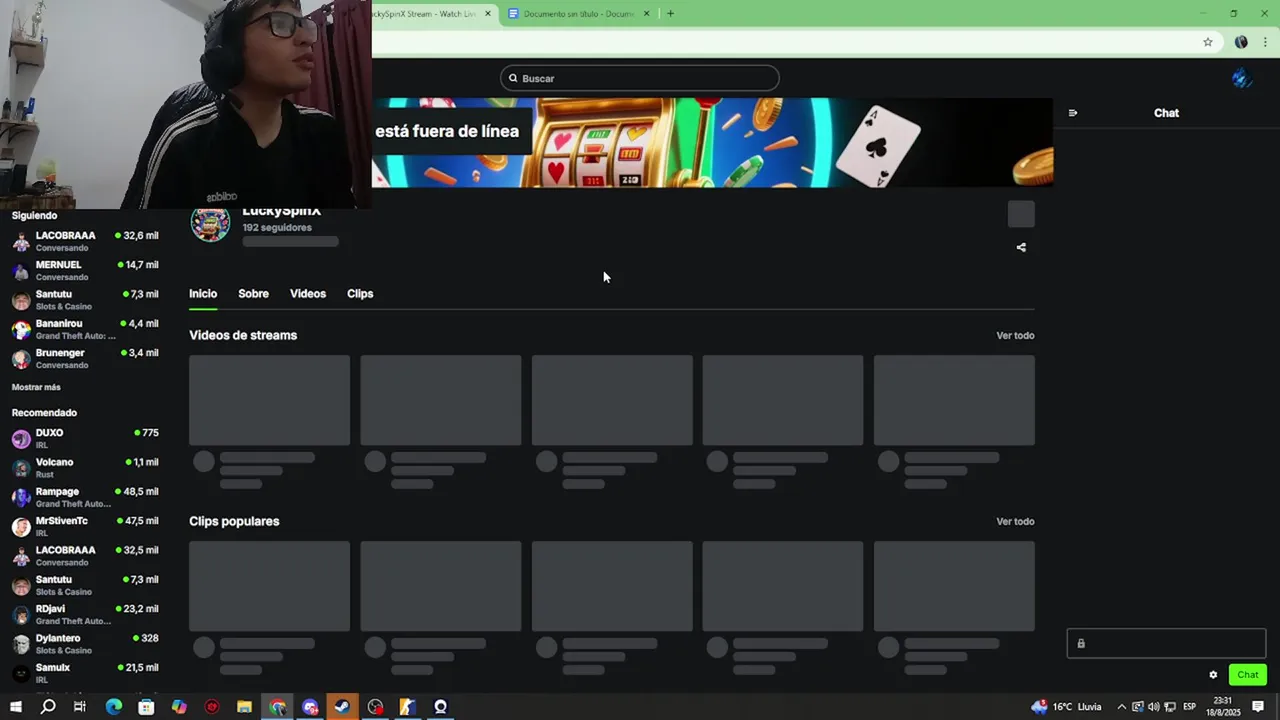Open the last Clips populares thumbnail
The image size is (1280, 720).
tap(954, 586)
